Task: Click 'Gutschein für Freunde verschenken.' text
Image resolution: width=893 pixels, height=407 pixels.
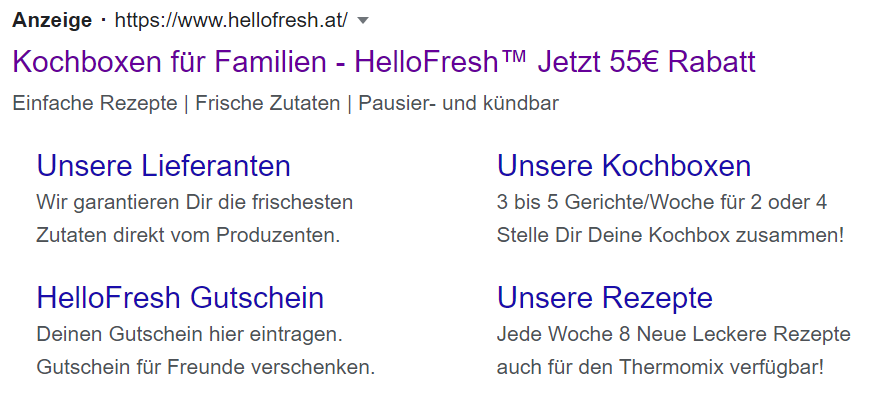Action: pyautogui.click(x=206, y=367)
